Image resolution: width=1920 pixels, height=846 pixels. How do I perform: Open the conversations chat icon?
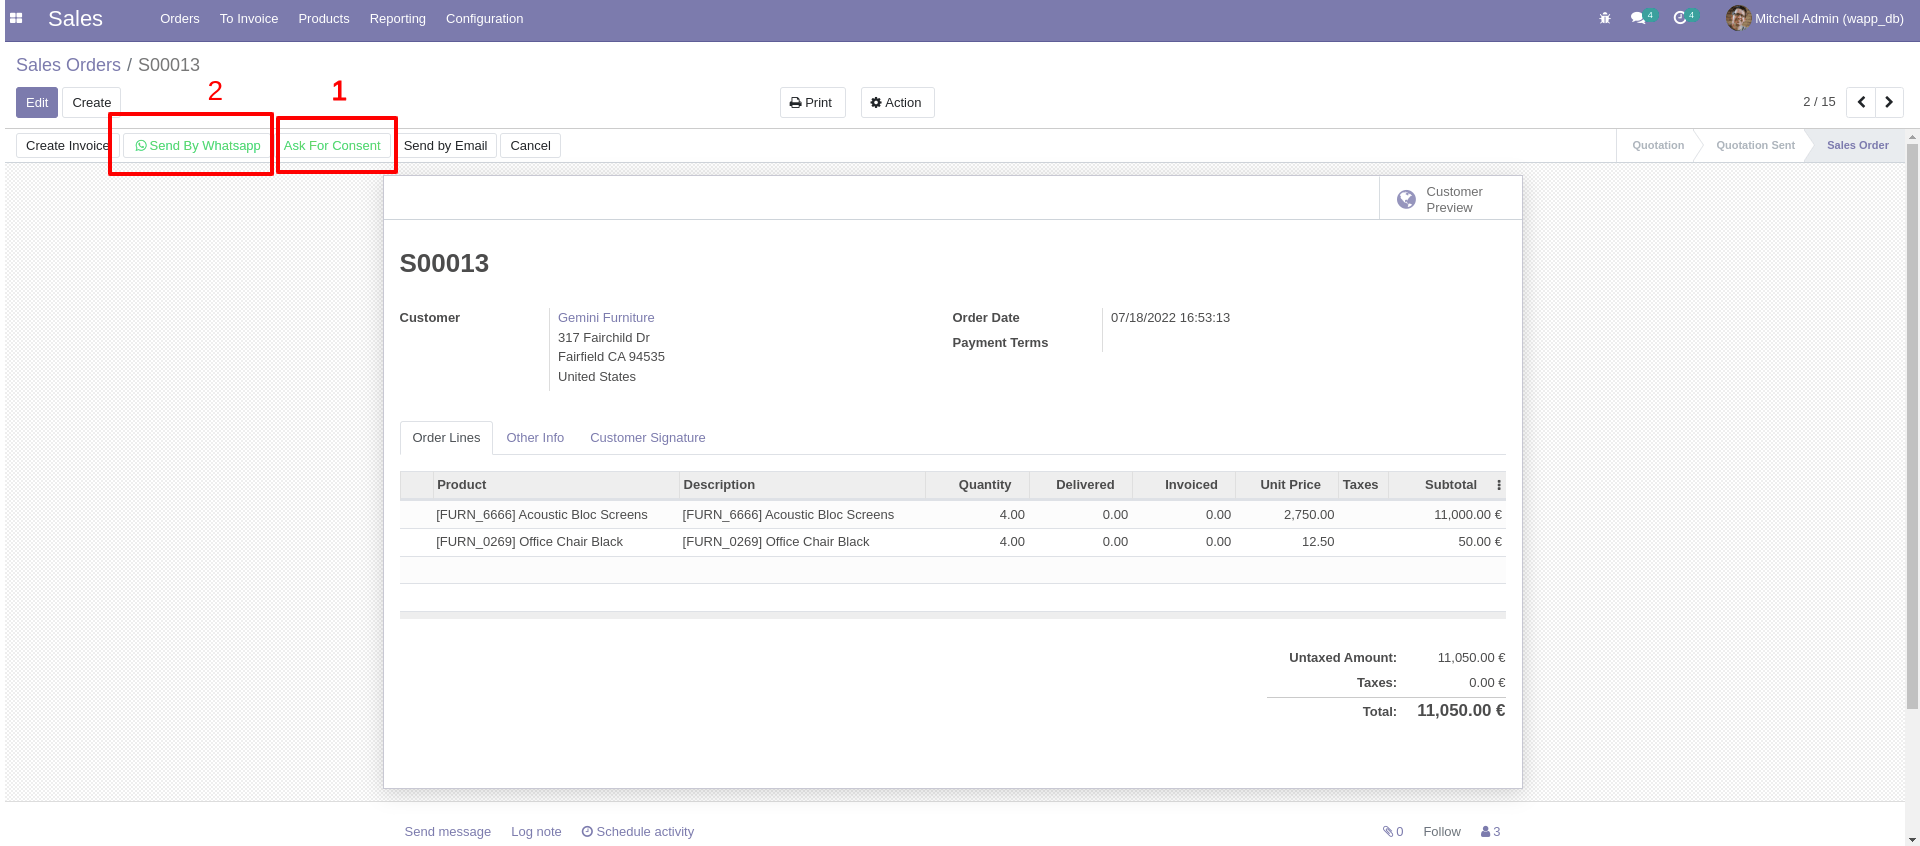[1638, 18]
